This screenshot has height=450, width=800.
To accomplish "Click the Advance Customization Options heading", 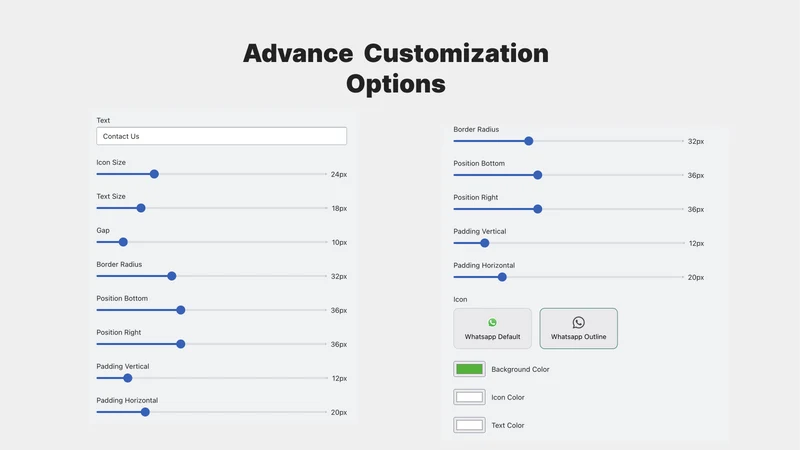I will [396, 68].
